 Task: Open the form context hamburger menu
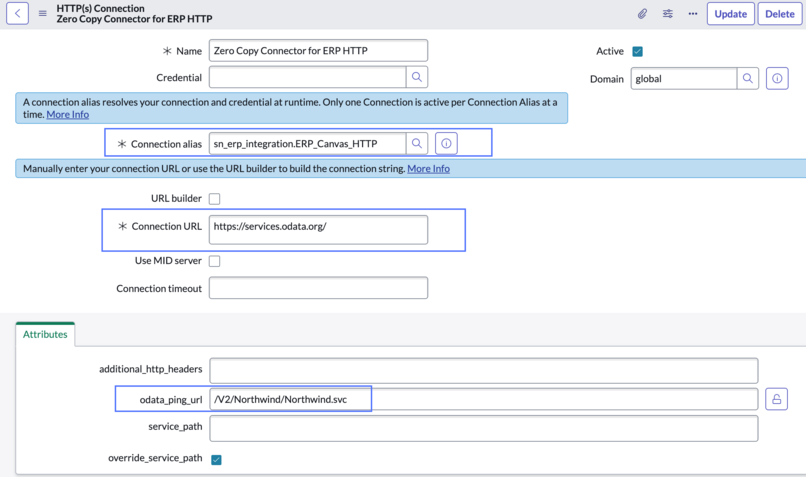point(43,13)
